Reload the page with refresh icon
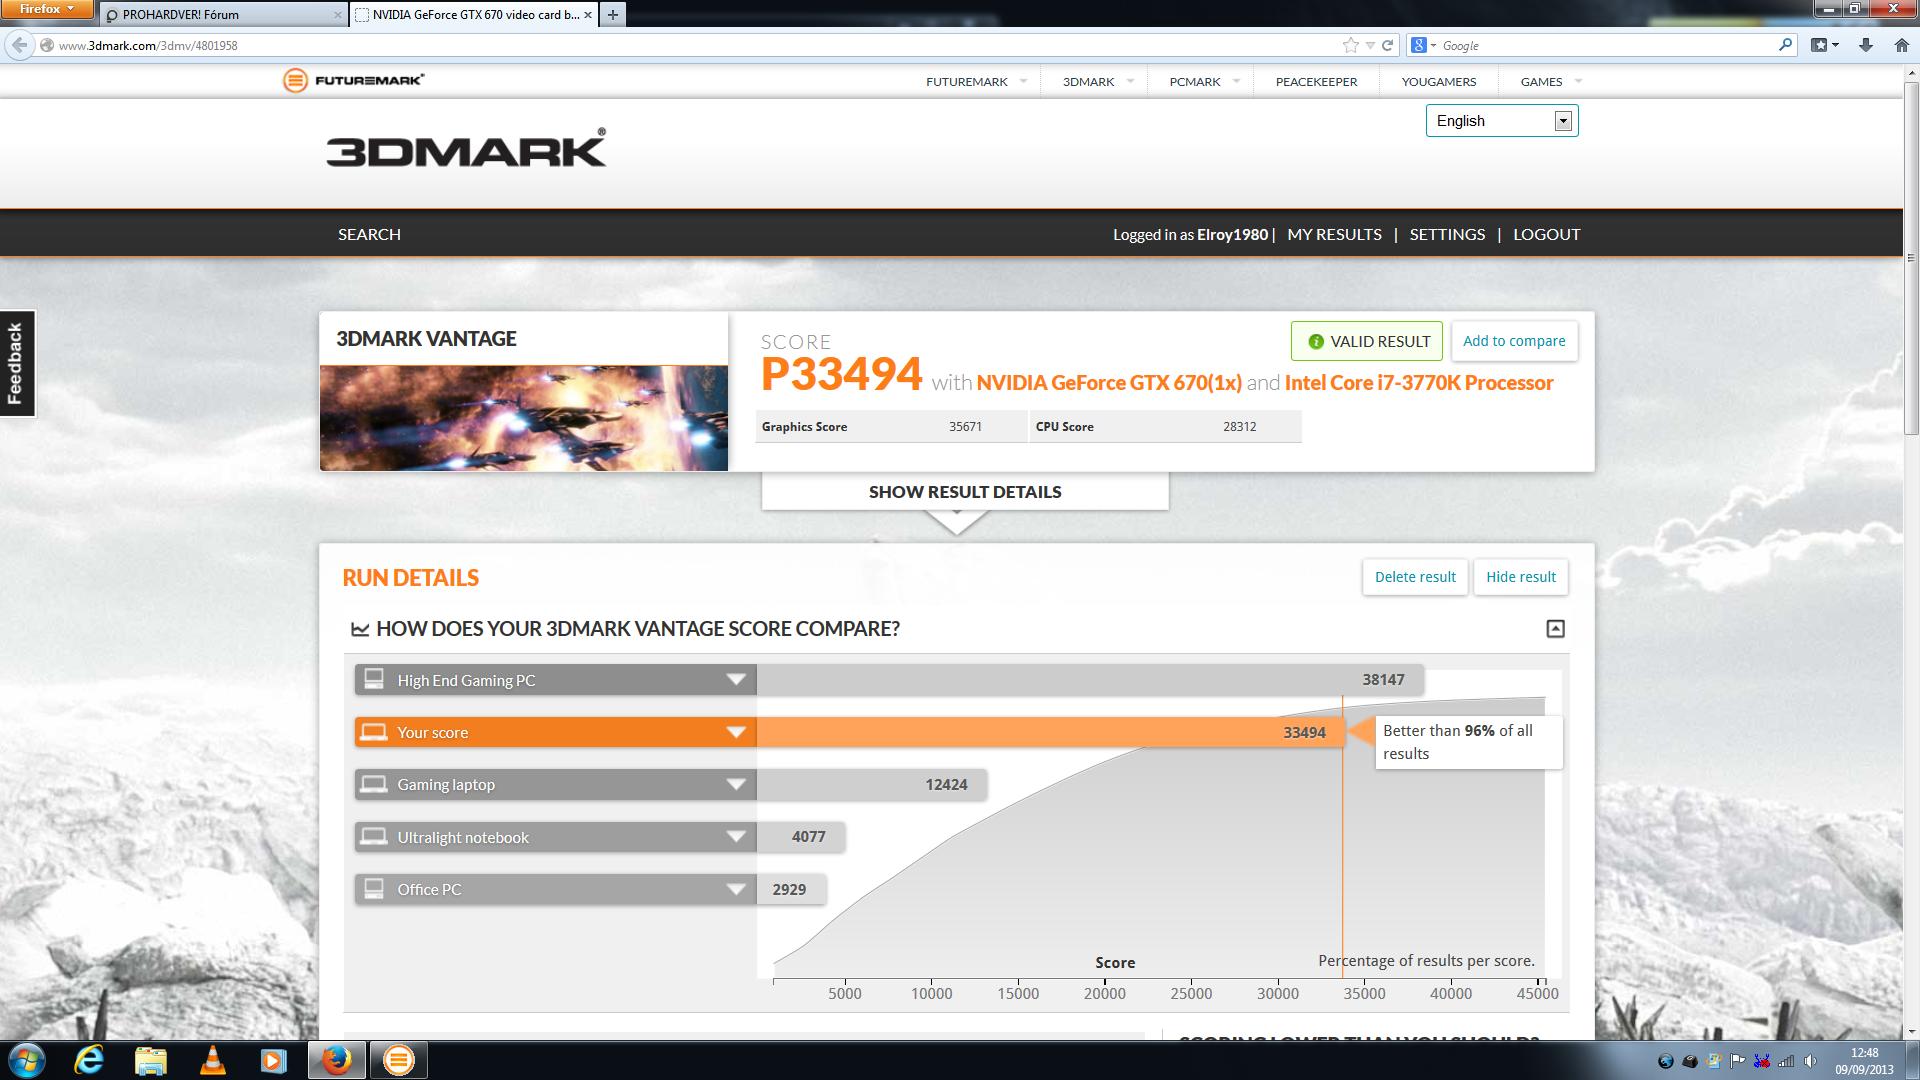The height and width of the screenshot is (1080, 1920). (x=1387, y=45)
